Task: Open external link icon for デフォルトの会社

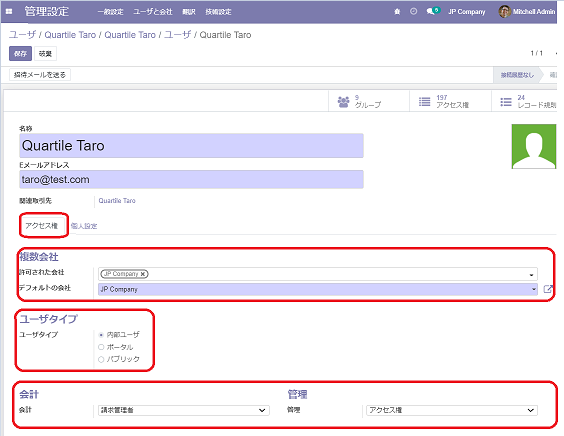Action: pyautogui.click(x=548, y=289)
